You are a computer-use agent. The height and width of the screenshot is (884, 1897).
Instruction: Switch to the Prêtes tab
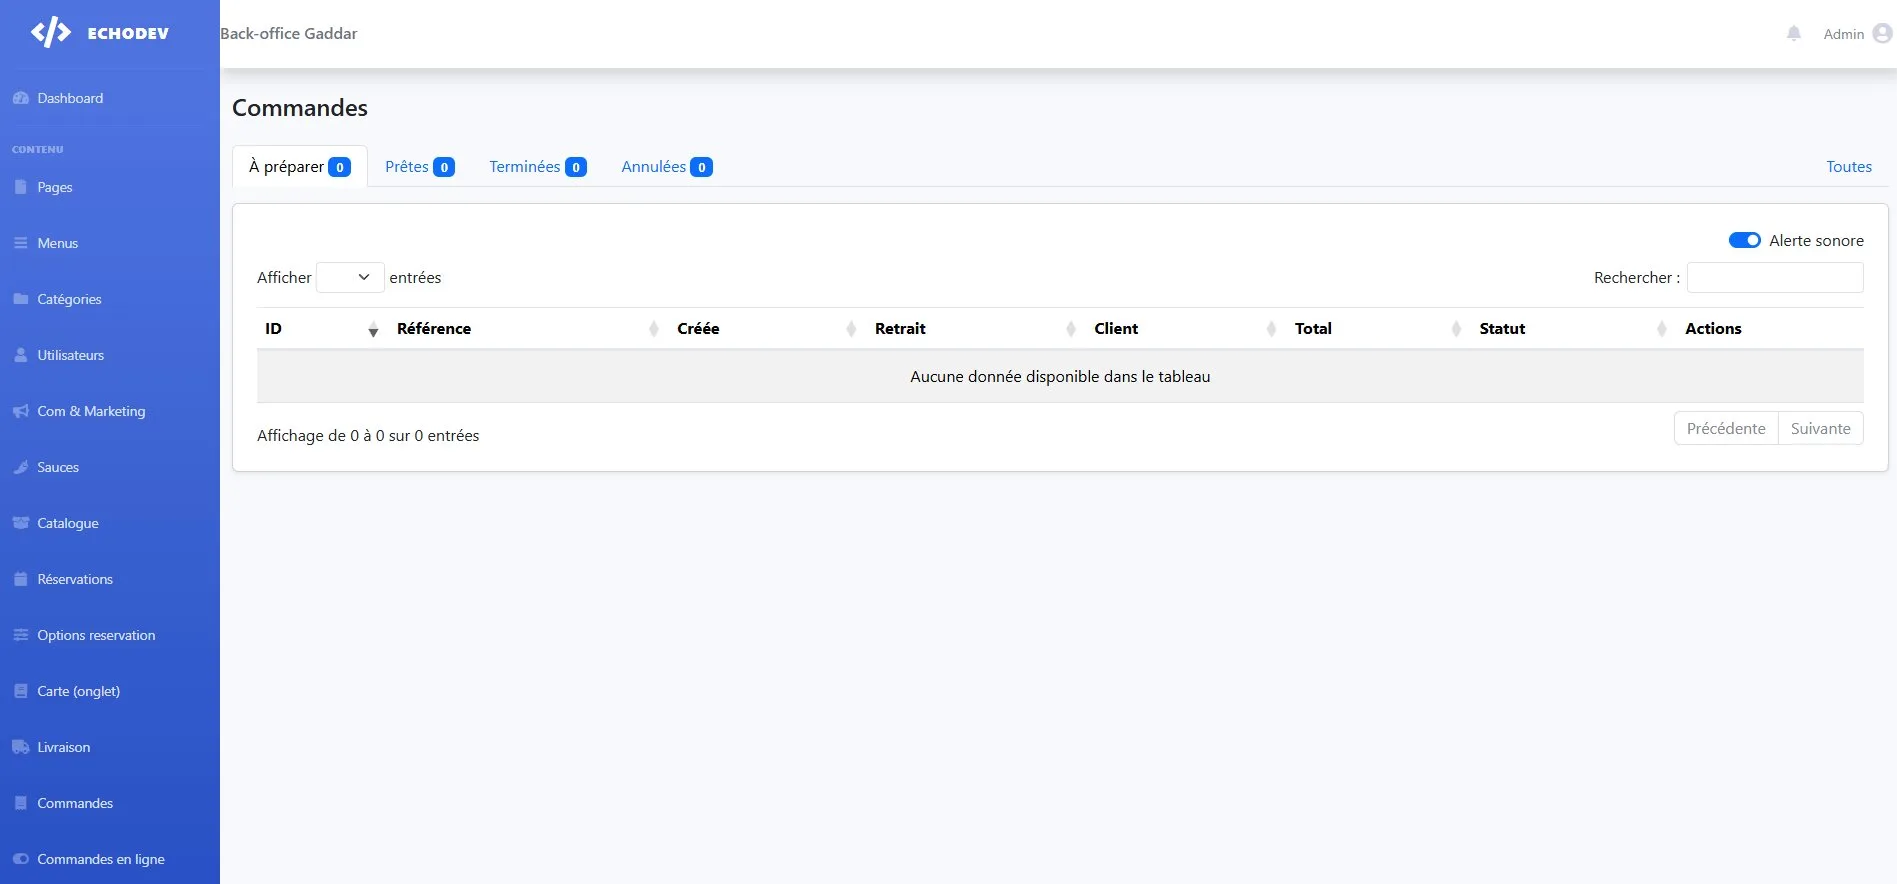420,166
